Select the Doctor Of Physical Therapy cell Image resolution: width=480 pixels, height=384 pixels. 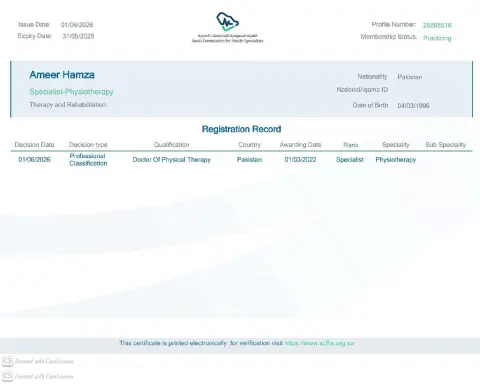tap(172, 160)
